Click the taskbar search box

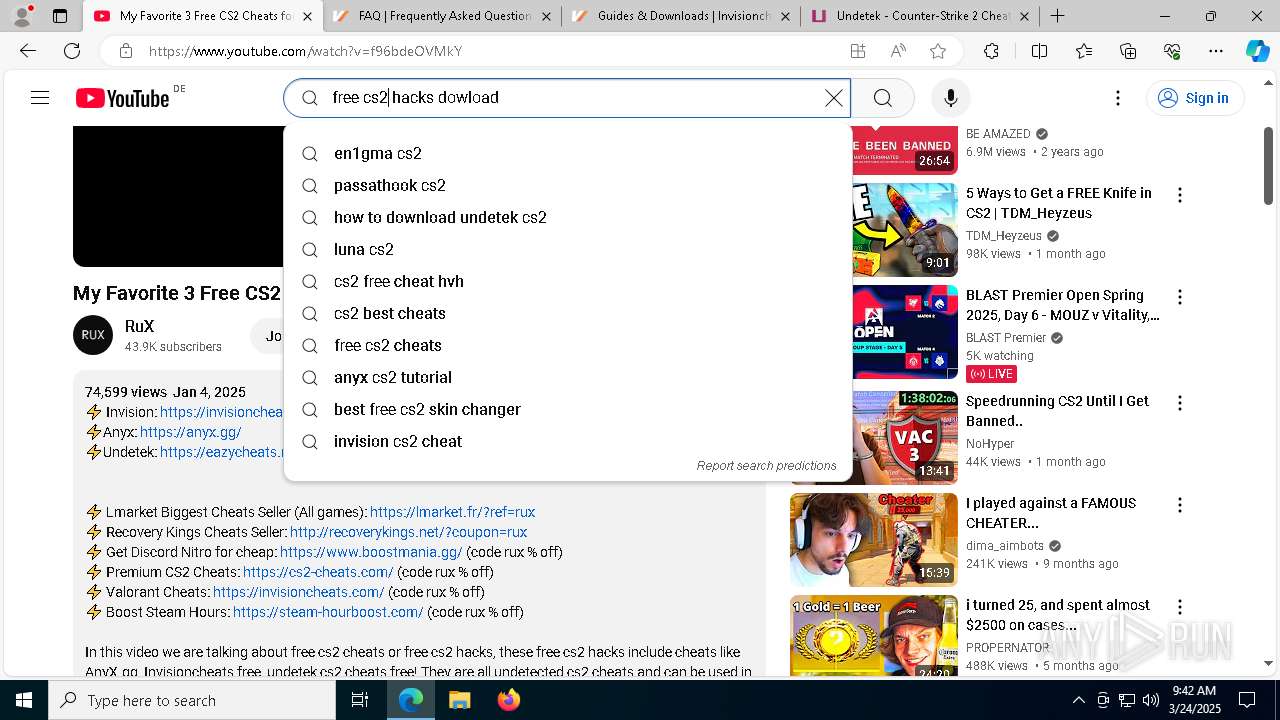coord(192,700)
